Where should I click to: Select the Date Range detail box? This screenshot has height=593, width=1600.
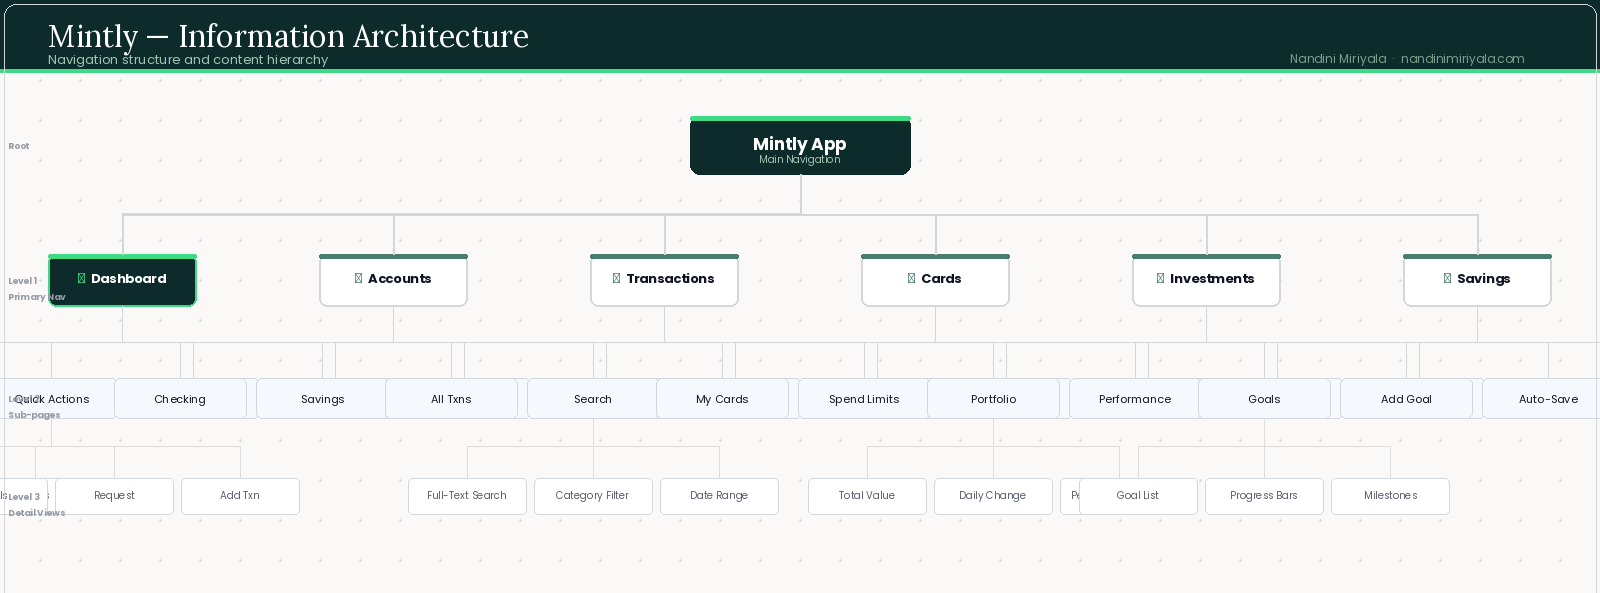point(719,496)
